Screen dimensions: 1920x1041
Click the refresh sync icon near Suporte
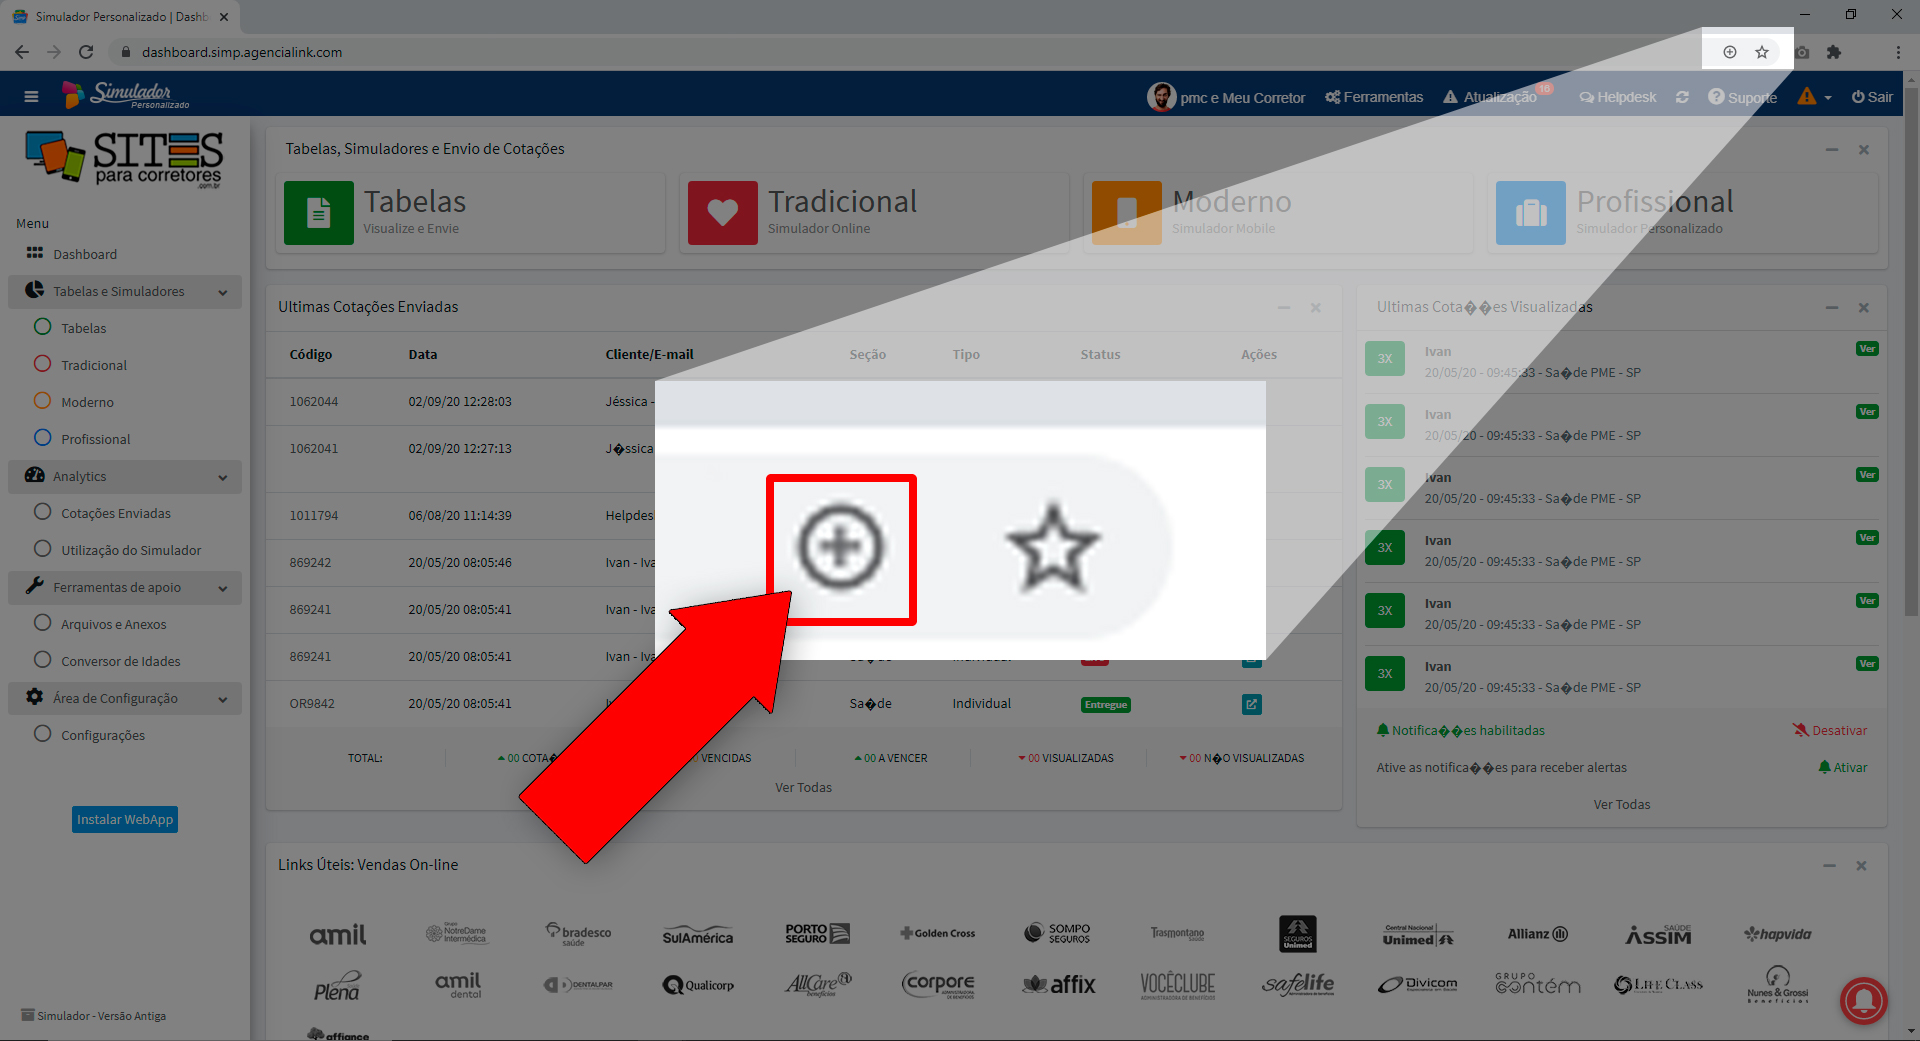tap(1682, 96)
